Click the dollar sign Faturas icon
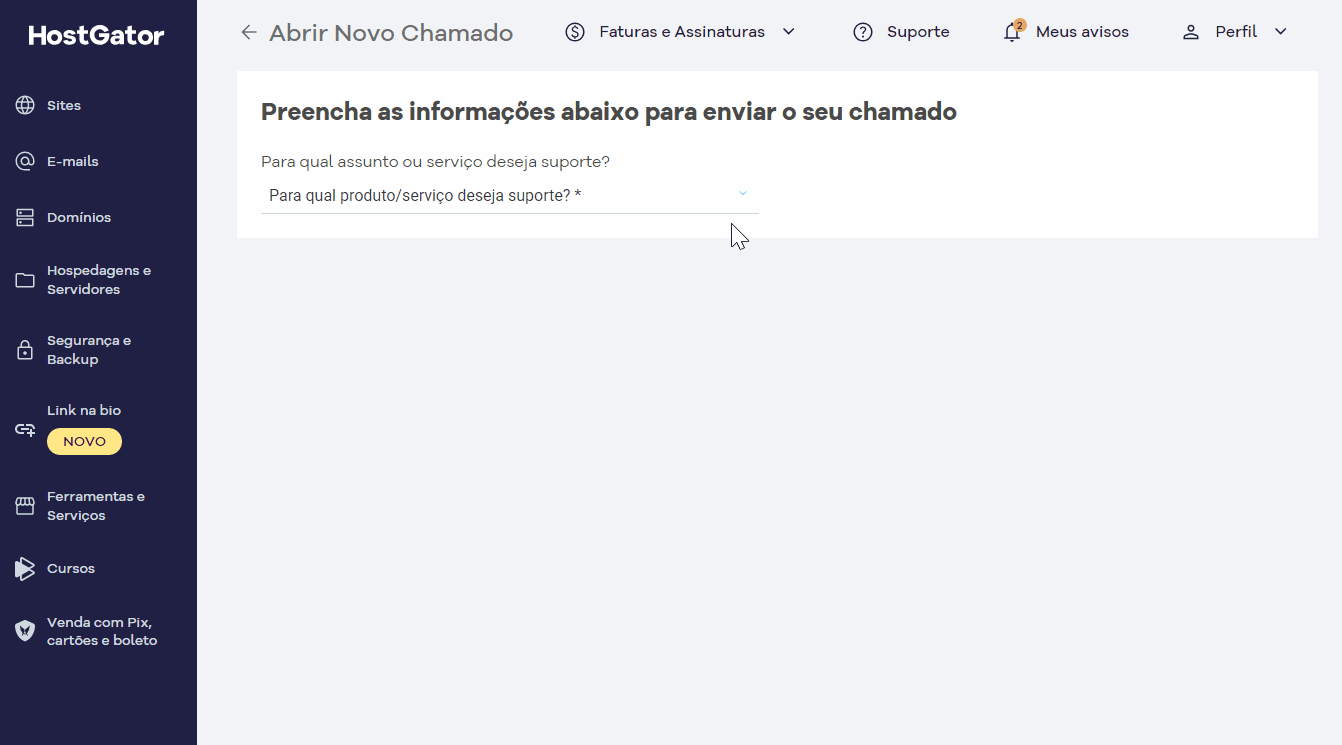This screenshot has height=745, width=1342. pos(575,32)
